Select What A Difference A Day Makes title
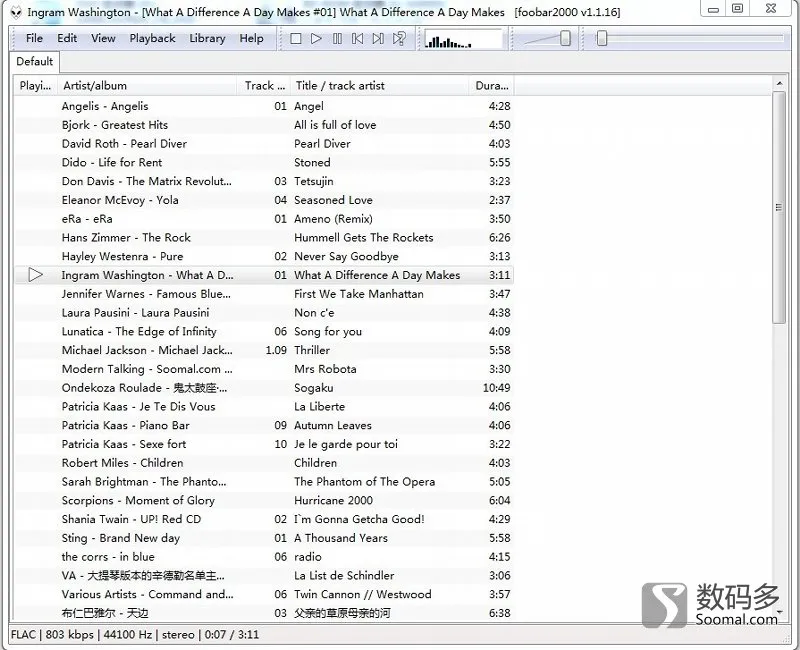 pyautogui.click(x=377, y=275)
